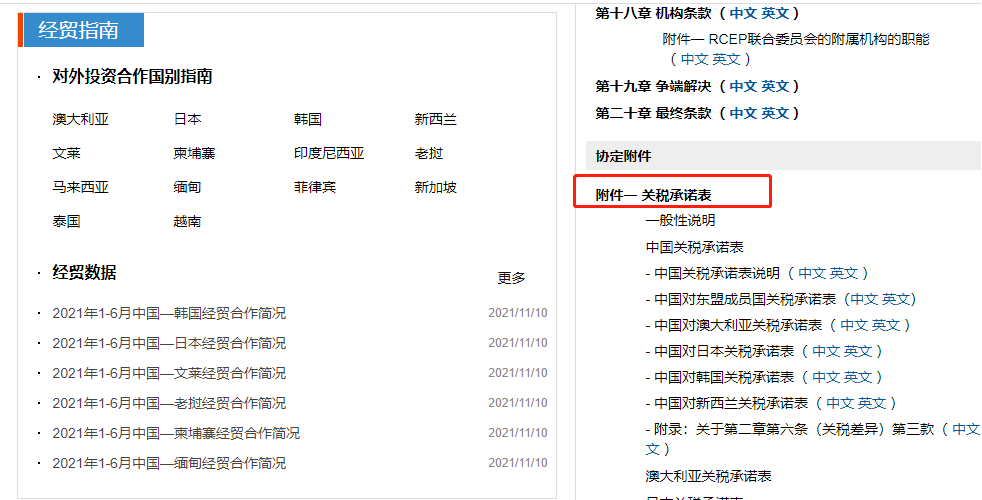982x500 pixels.
Task: Open the 日本 country guide link
Action: (187, 119)
